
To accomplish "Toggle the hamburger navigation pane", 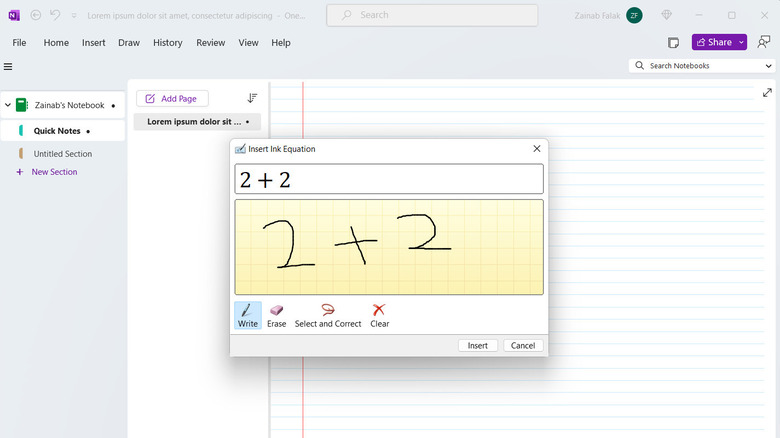I will [8, 67].
